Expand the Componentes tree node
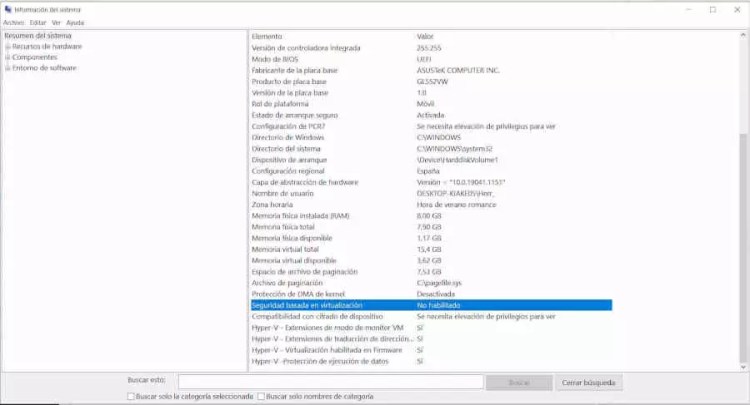The height and width of the screenshot is (405, 750). tap(8, 57)
